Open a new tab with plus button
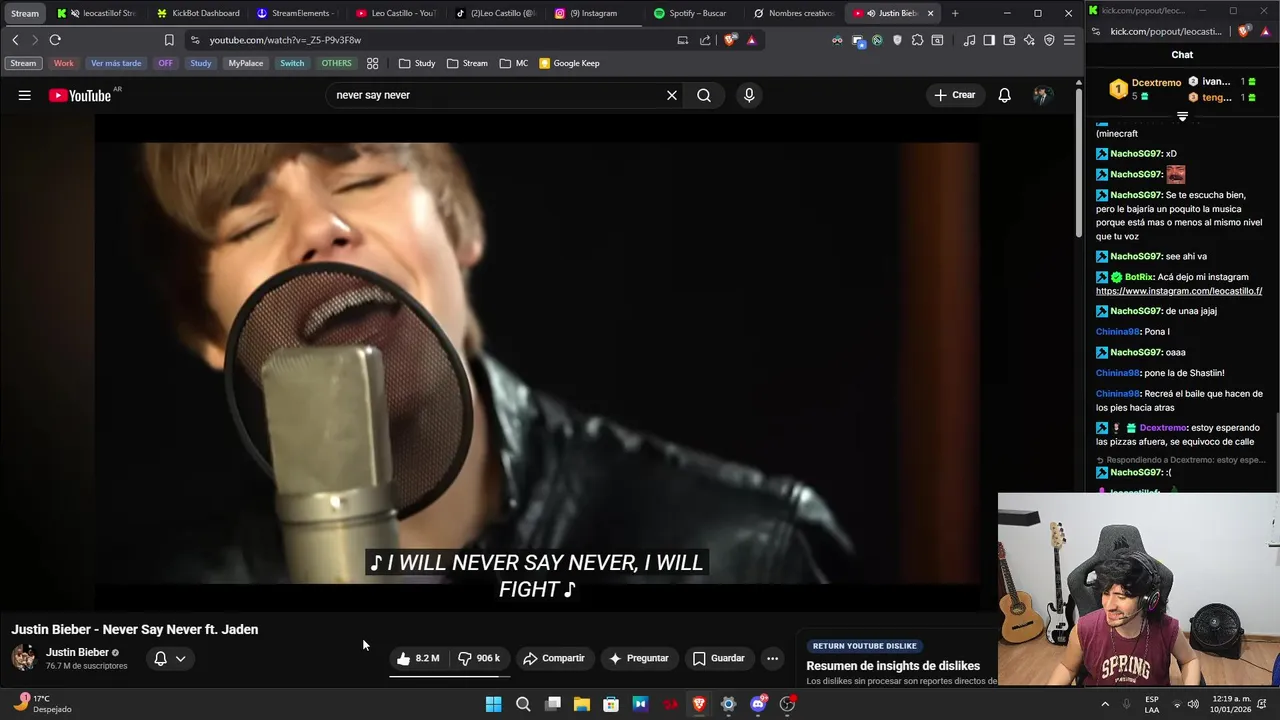 (x=955, y=13)
